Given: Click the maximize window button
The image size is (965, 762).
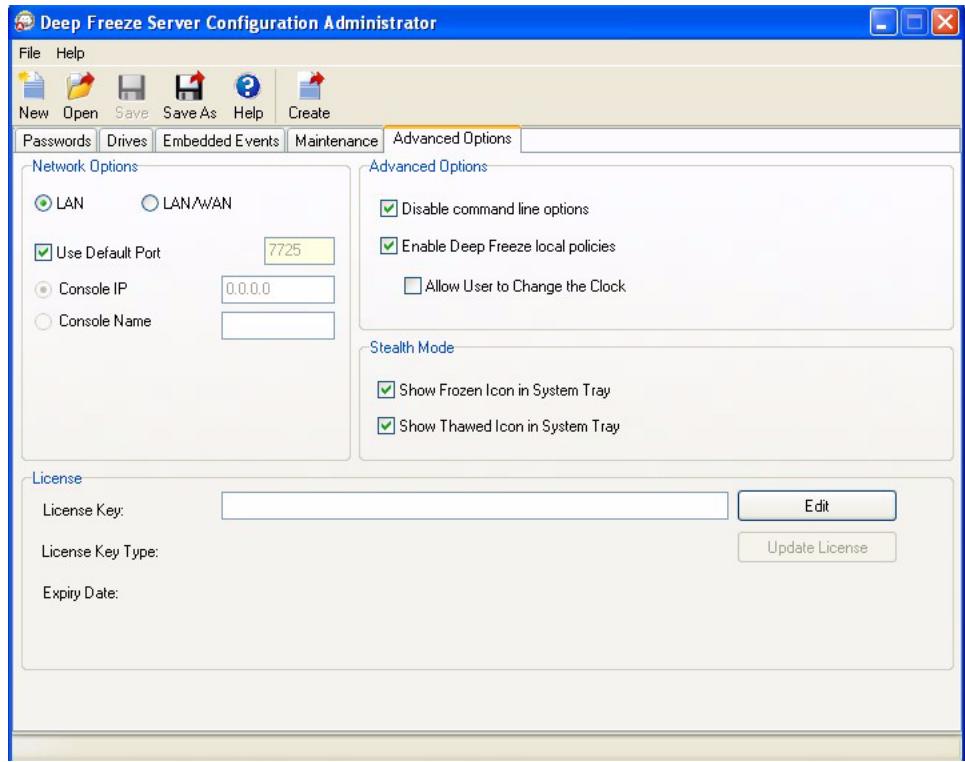Looking at the screenshot, I should pos(914,23).
